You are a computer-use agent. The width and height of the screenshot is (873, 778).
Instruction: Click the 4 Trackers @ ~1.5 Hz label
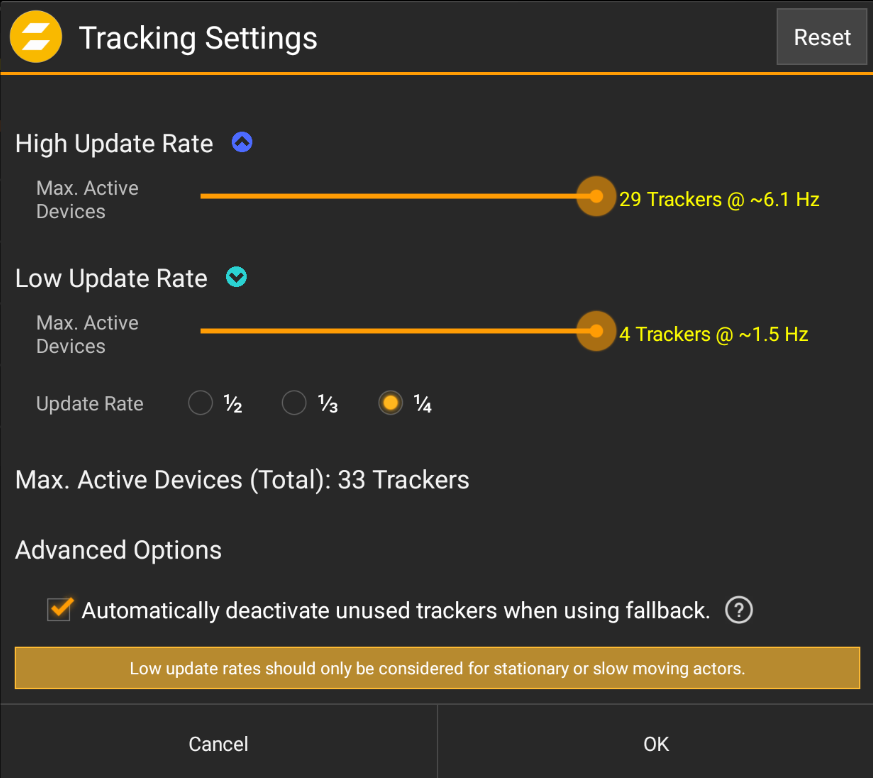tap(712, 334)
